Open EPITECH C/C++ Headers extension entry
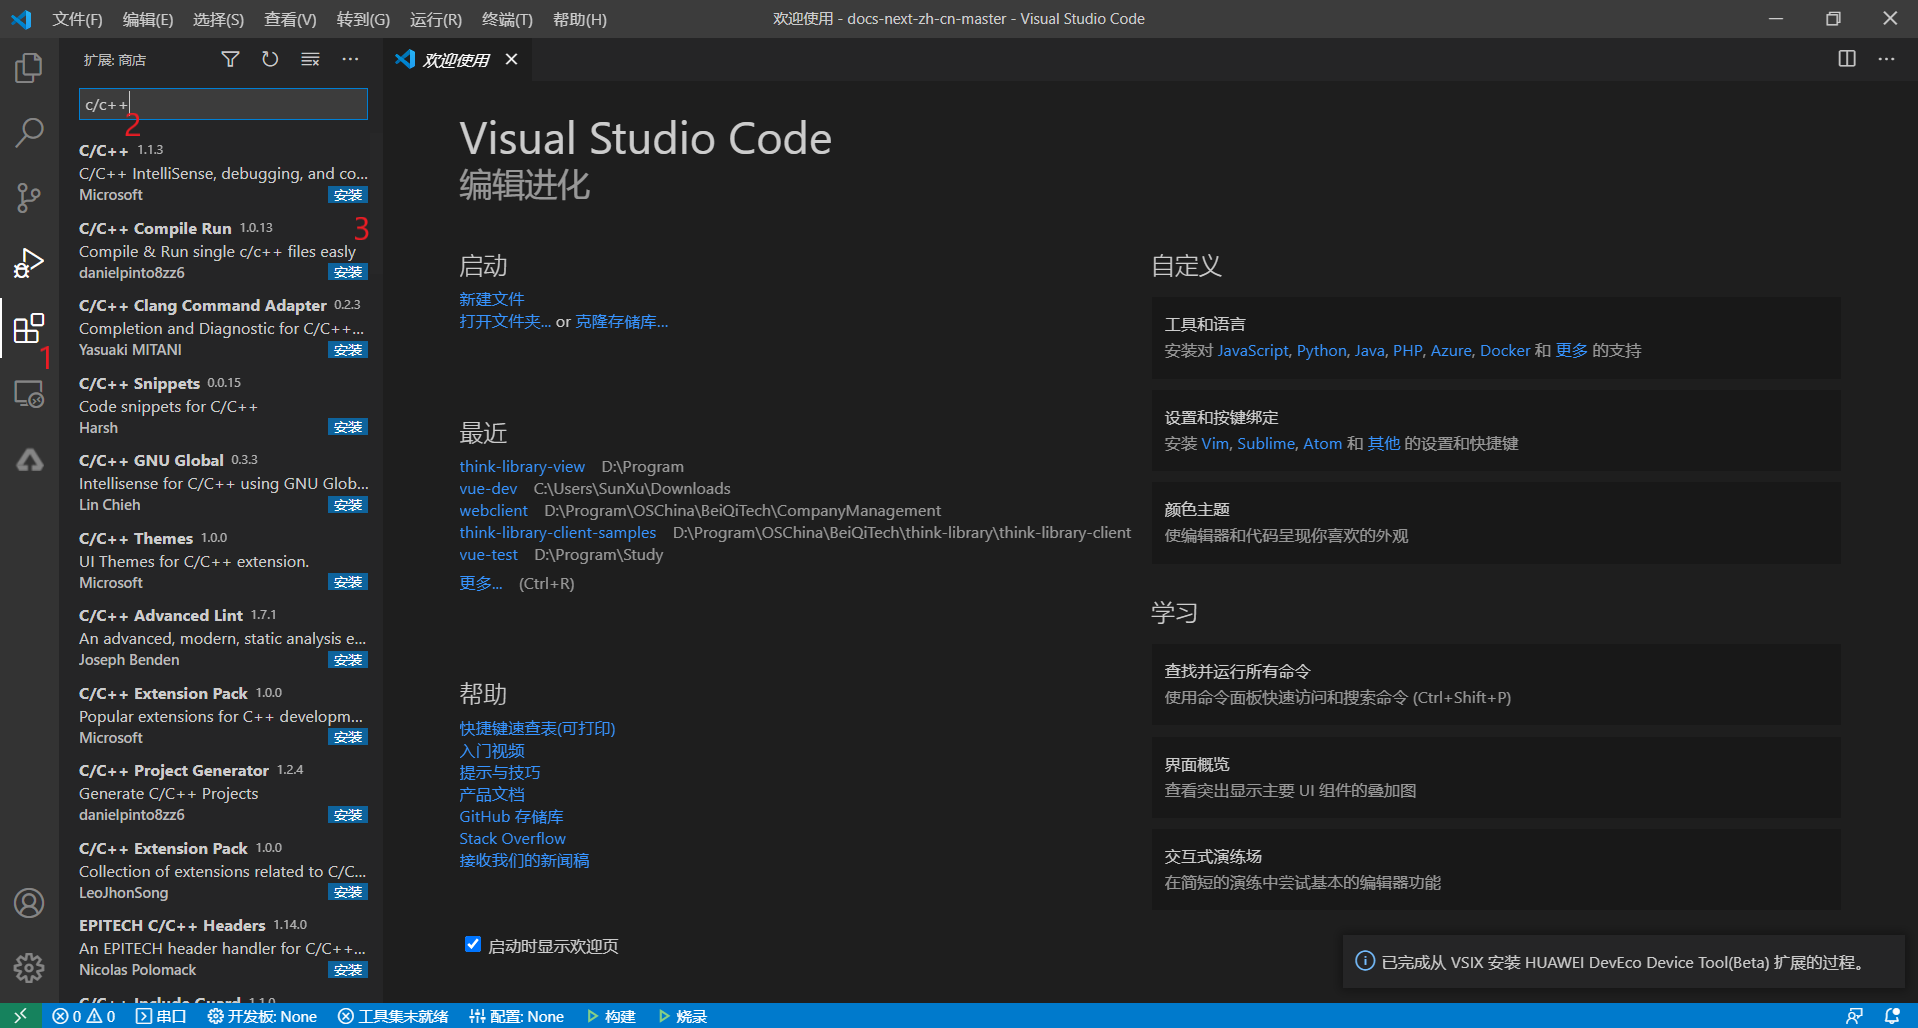The image size is (1918, 1028). [x=223, y=947]
